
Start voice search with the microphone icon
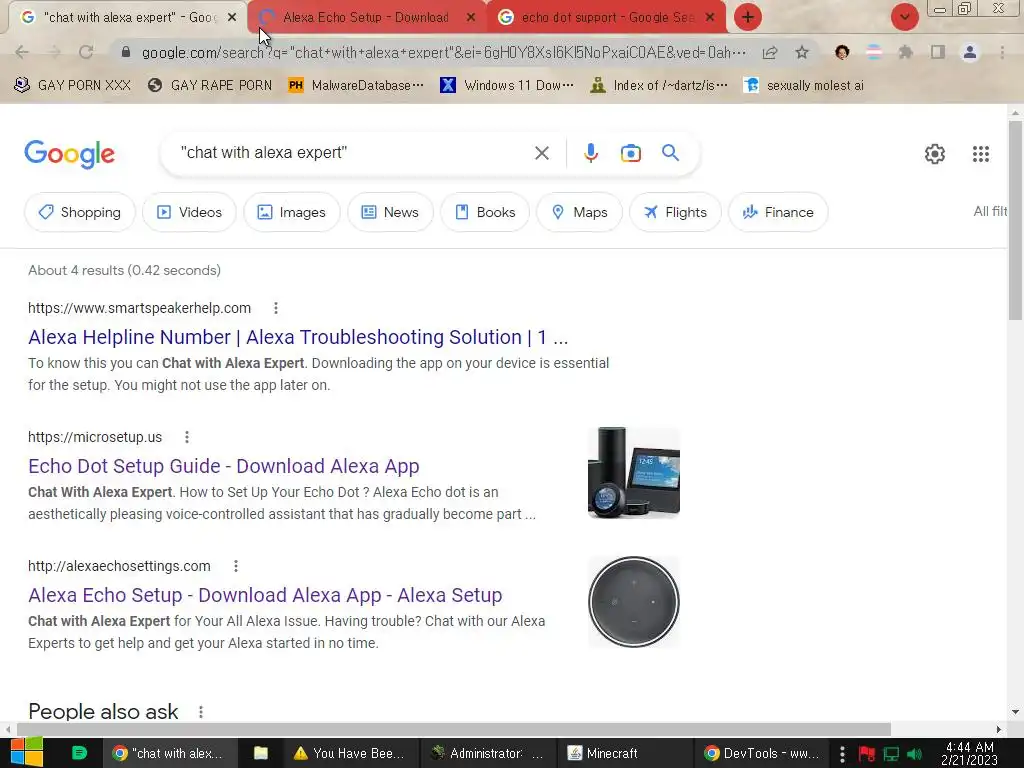click(590, 153)
